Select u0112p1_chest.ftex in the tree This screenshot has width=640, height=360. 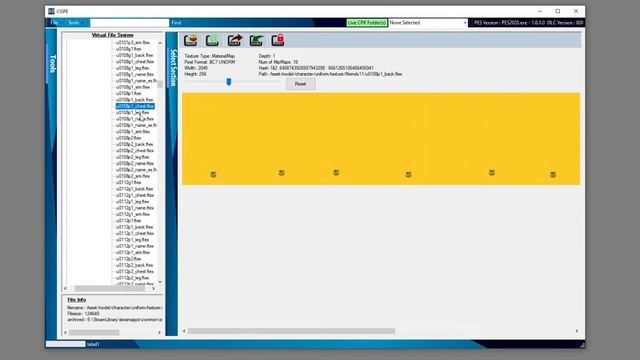click(135, 233)
